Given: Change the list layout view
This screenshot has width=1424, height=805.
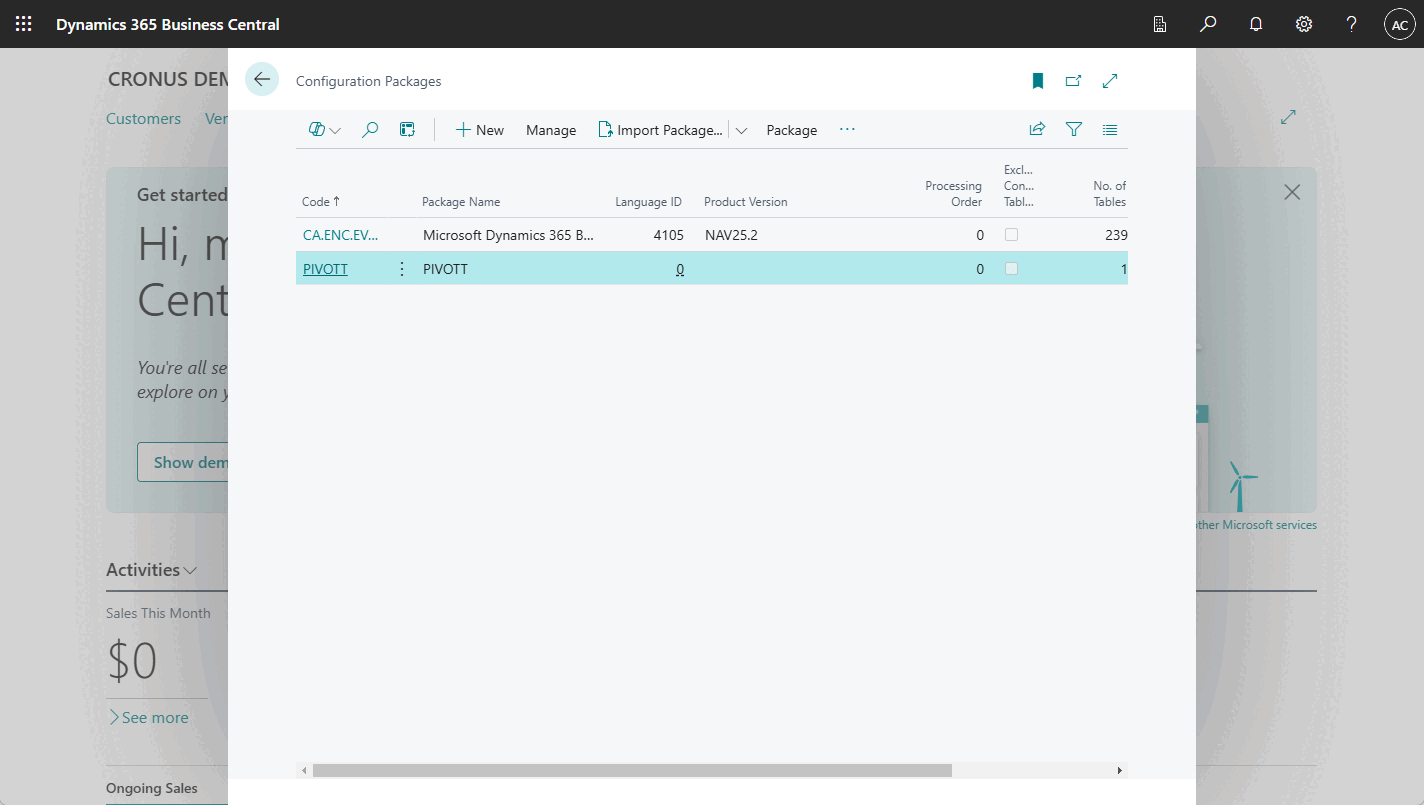Looking at the screenshot, I should tap(1110, 129).
